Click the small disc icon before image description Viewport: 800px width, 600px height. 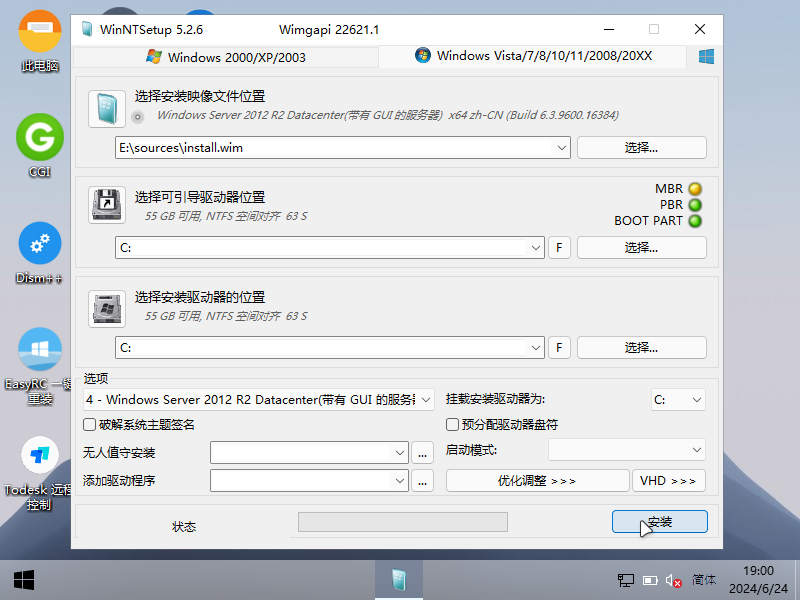point(137,117)
